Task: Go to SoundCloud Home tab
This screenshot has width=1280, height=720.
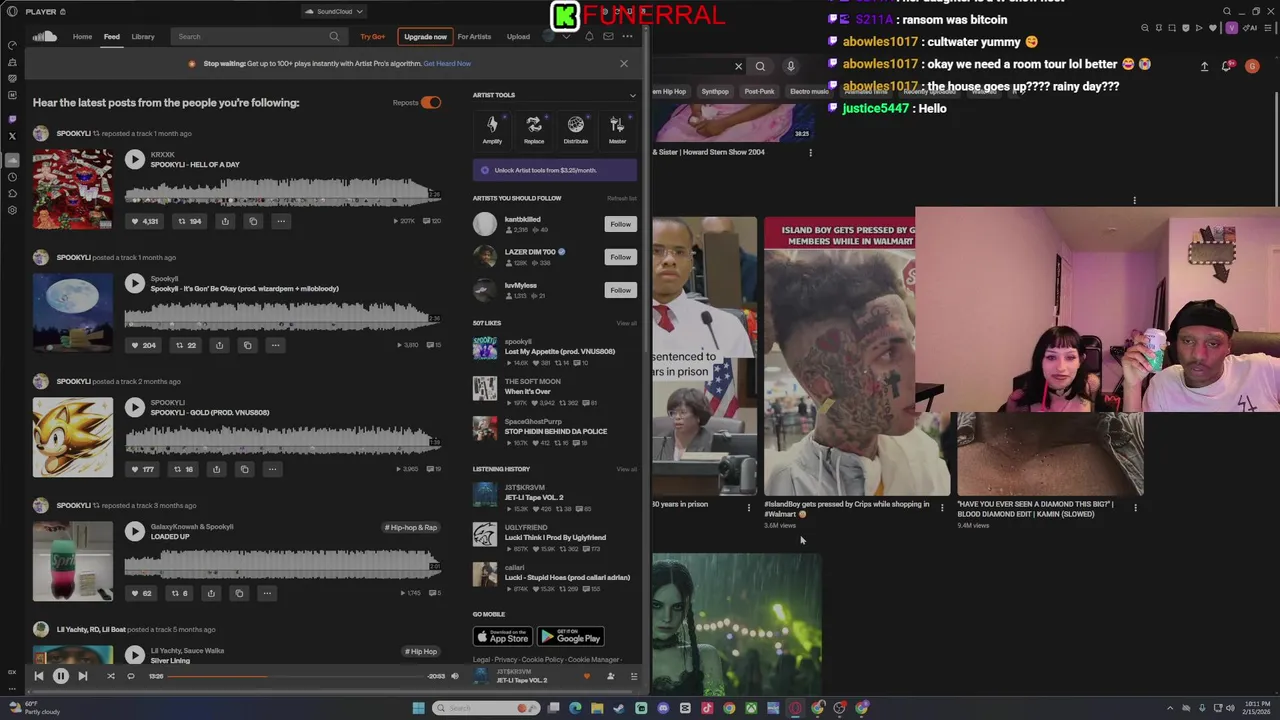Action: [x=82, y=37]
